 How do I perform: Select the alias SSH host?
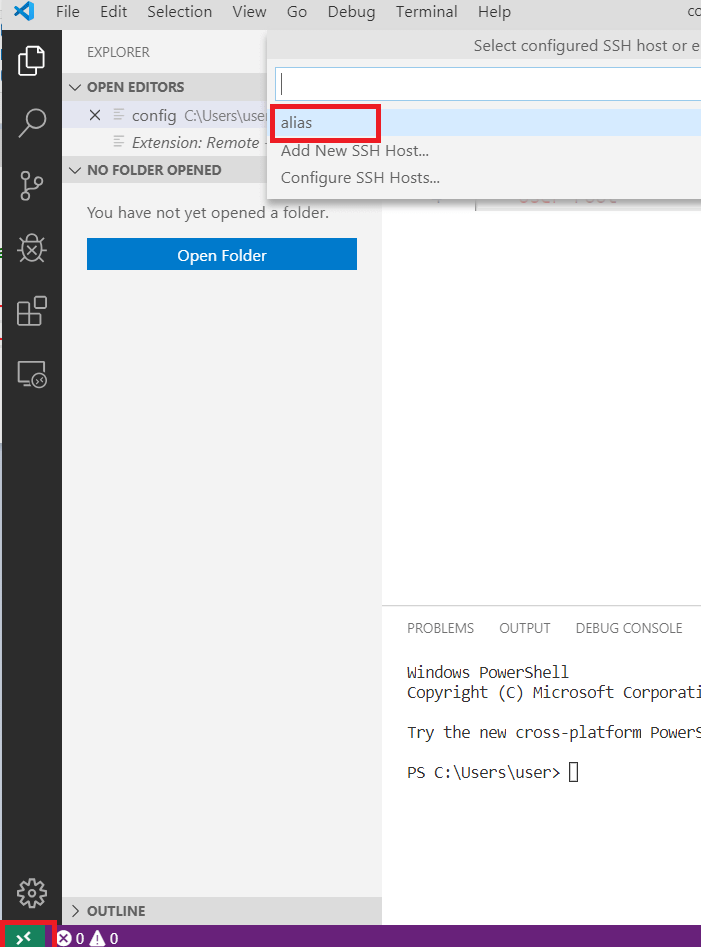484,123
